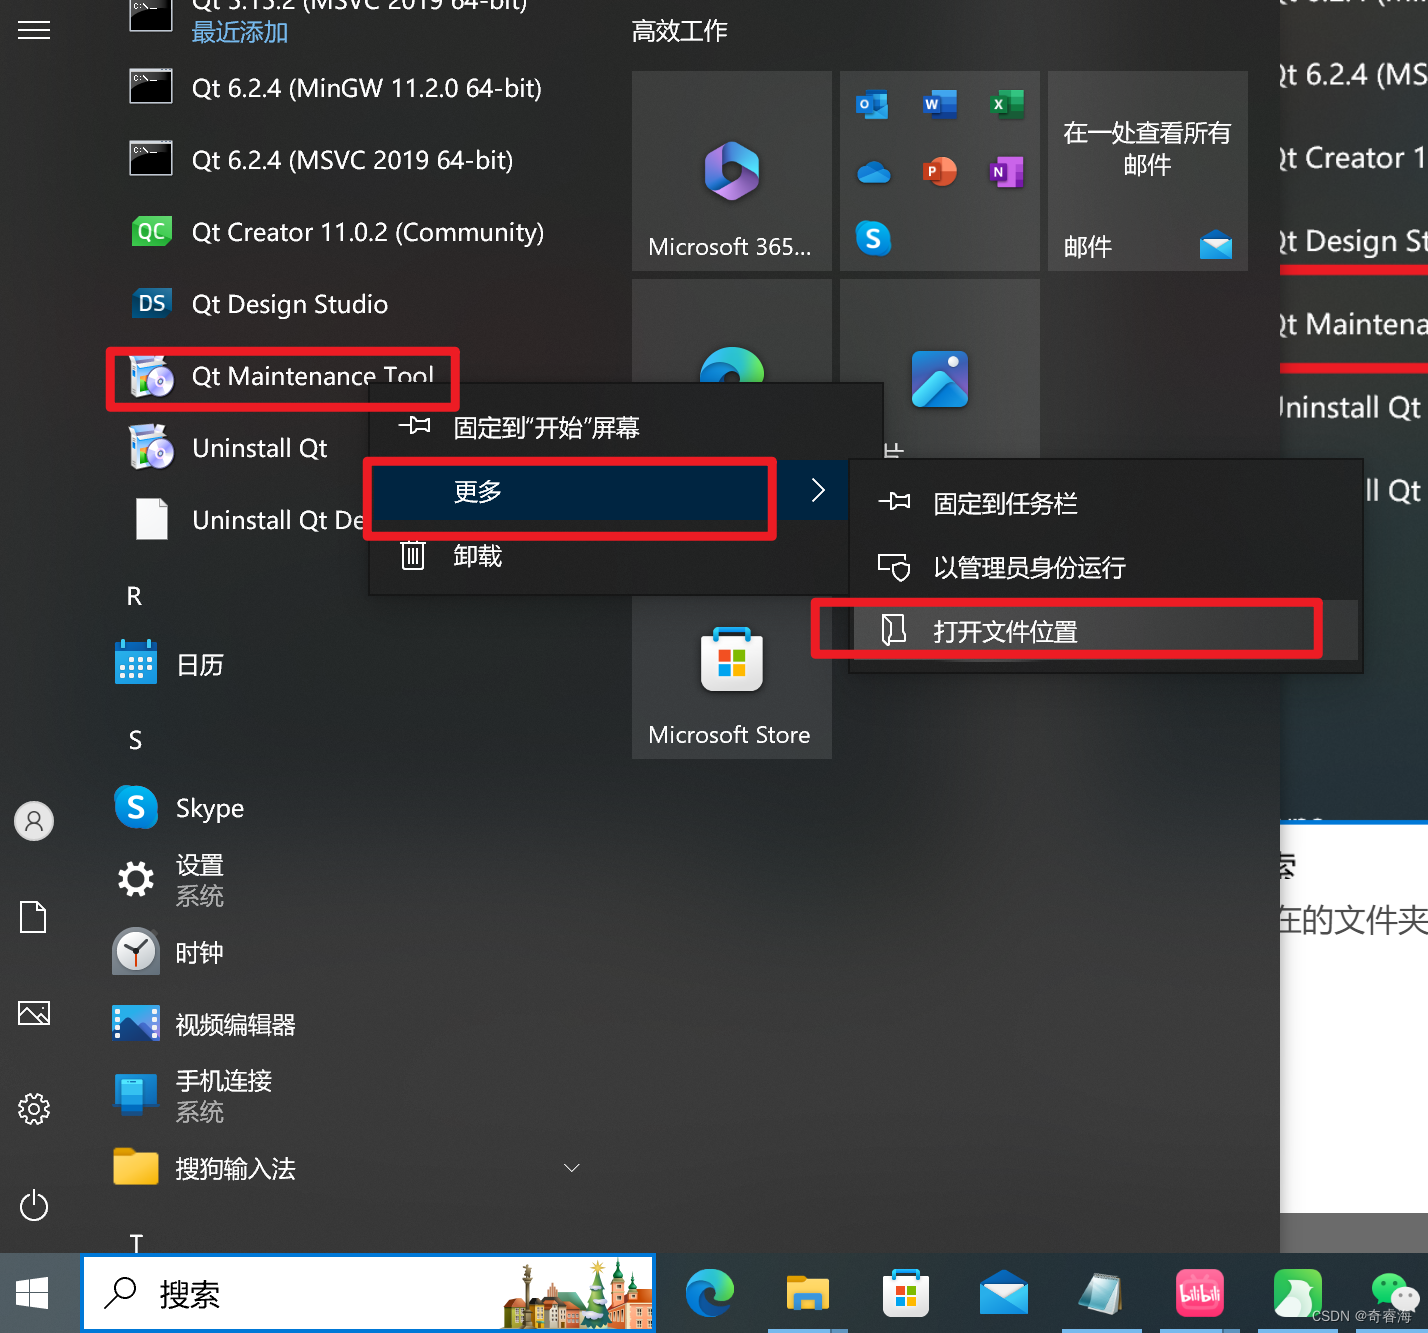Click the Uninstall Qt entry text

coord(260,448)
